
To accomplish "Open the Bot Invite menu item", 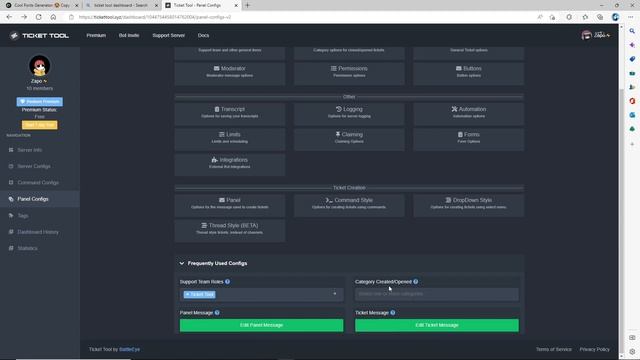I will coord(129,36).
